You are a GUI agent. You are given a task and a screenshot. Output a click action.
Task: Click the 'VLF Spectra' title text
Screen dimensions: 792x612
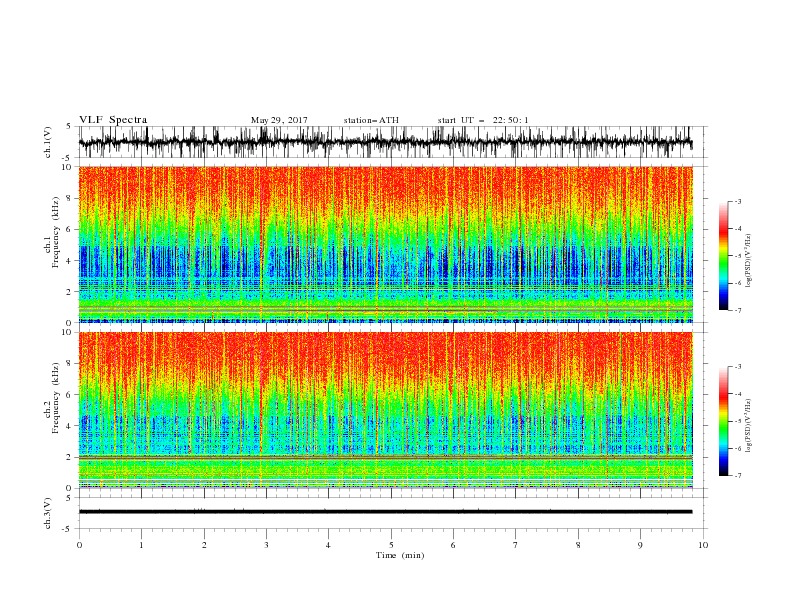click(113, 120)
